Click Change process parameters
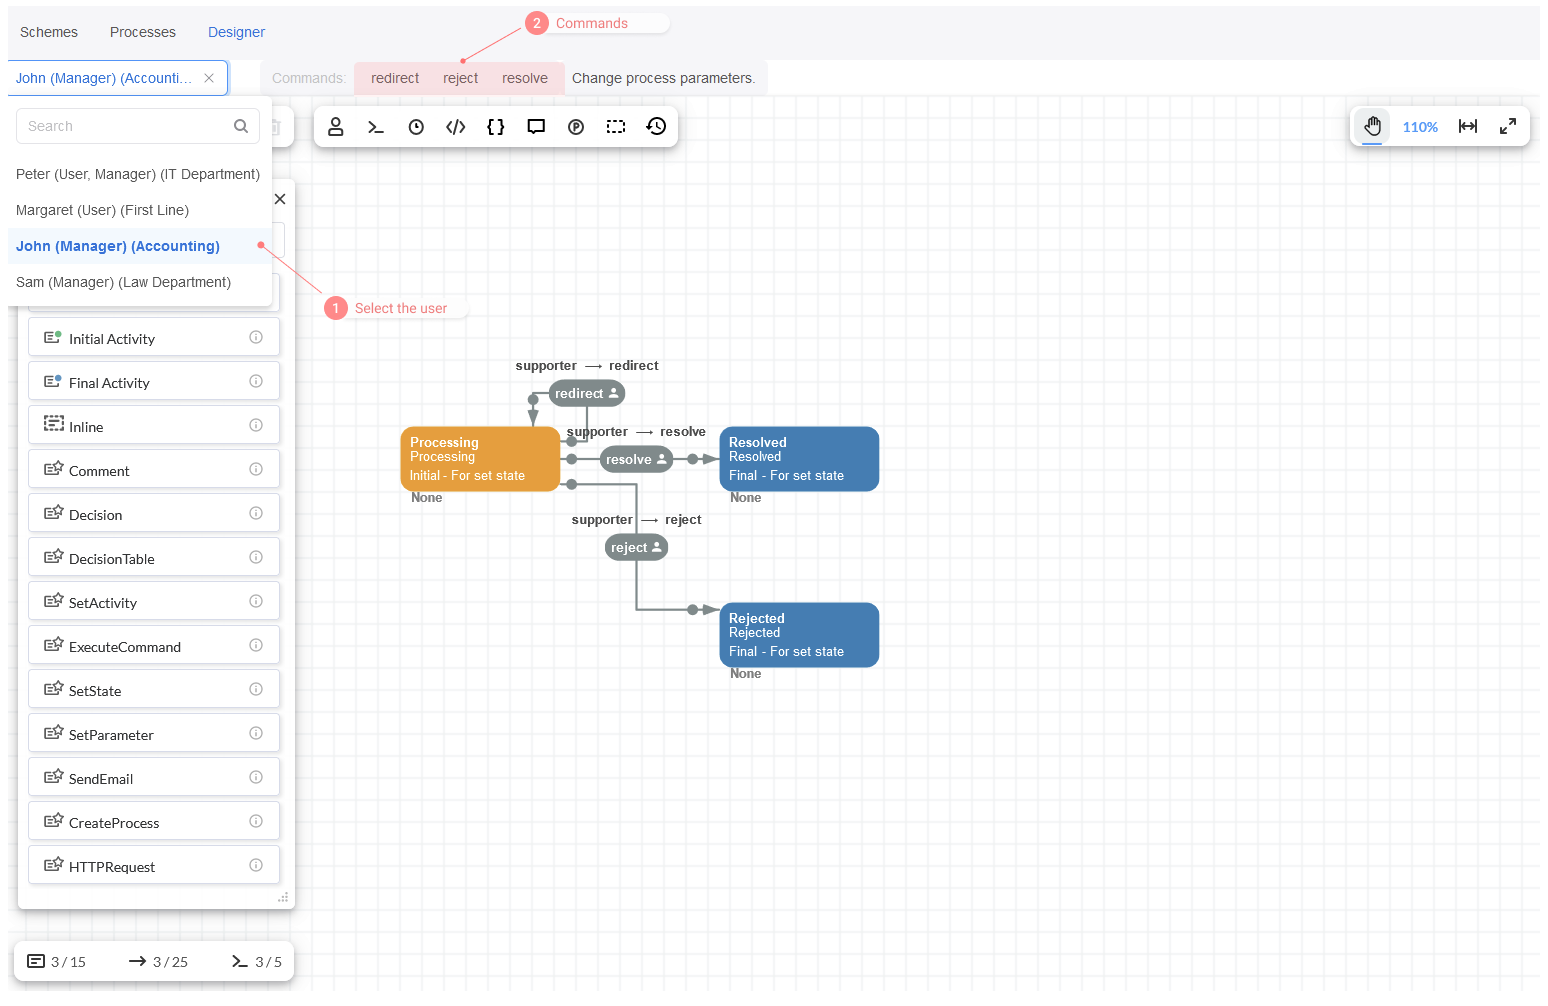Viewport: 1548px width, 1006px height. 663,78
